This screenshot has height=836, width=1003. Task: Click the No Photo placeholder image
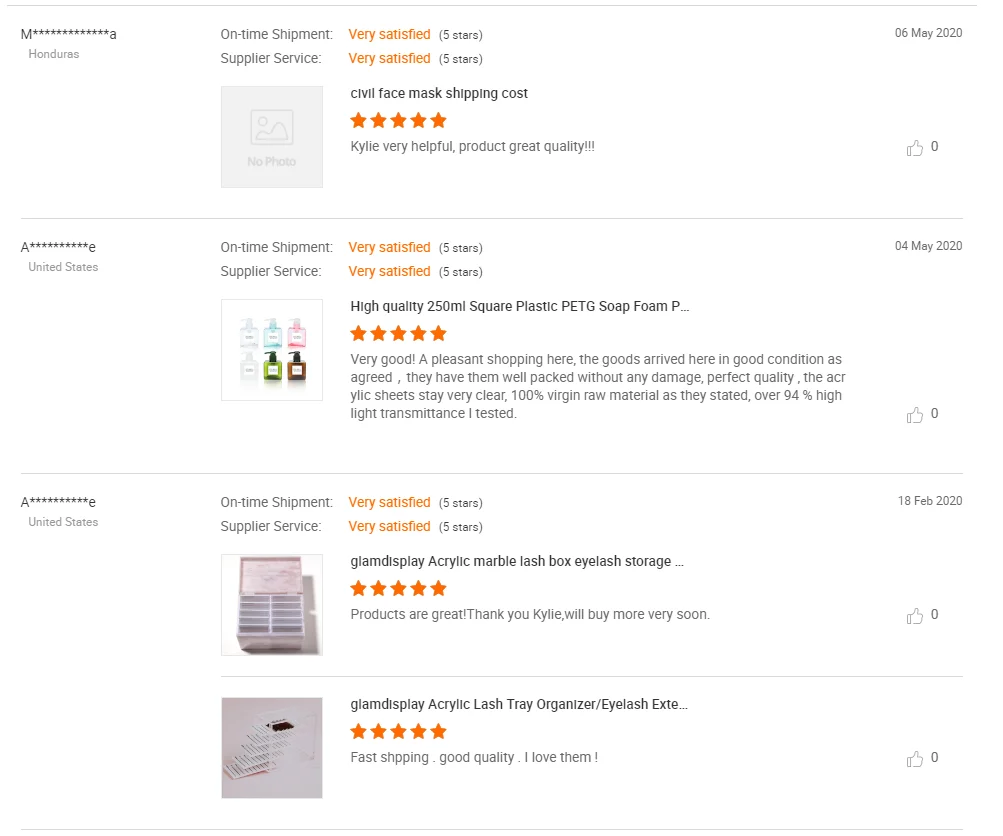(272, 137)
